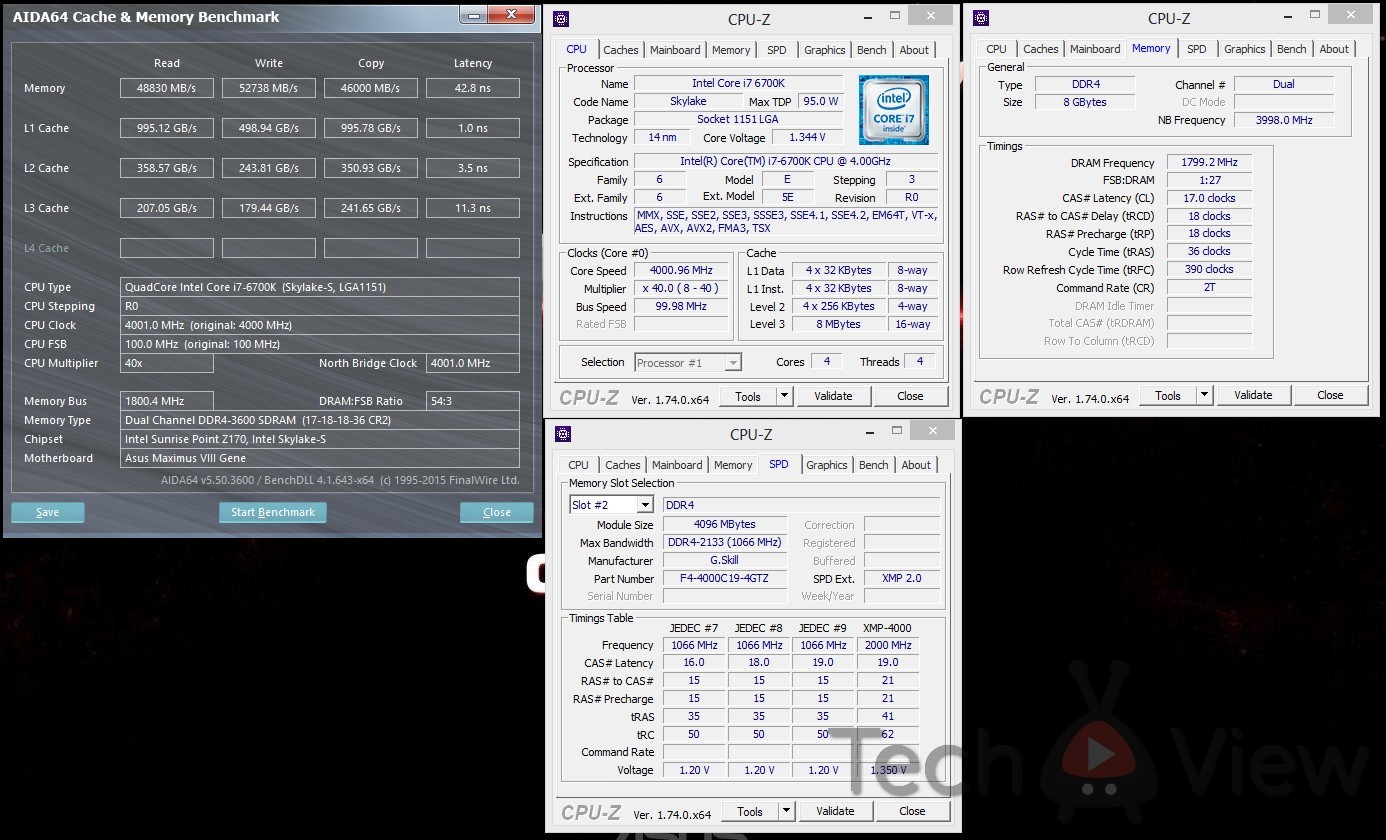Image resolution: width=1386 pixels, height=840 pixels.
Task: Click the Code Name value Skylake
Action: (688, 102)
